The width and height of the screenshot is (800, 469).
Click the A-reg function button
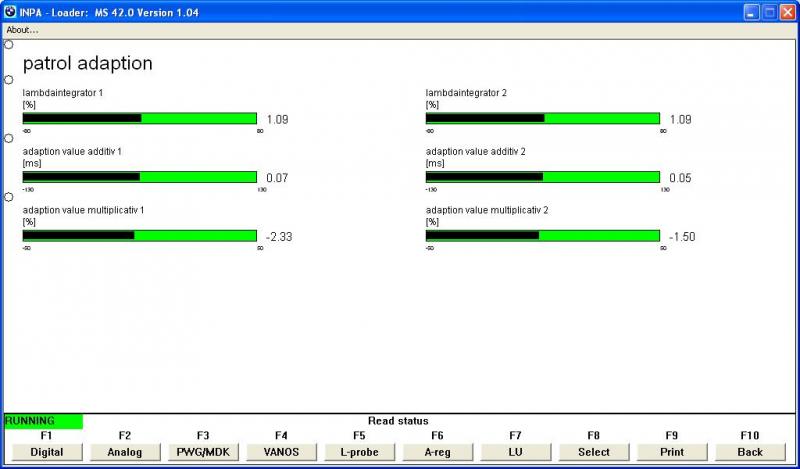[437, 452]
